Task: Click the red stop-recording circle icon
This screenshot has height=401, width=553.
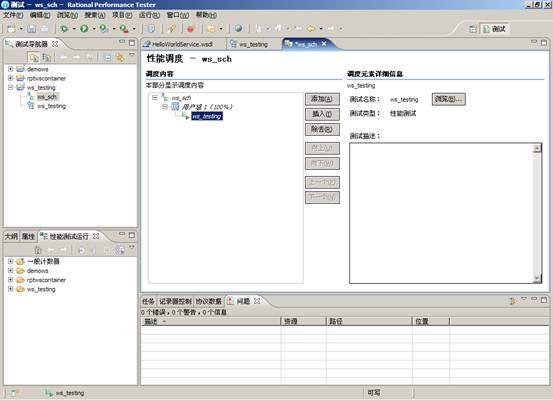Action: pos(191,29)
